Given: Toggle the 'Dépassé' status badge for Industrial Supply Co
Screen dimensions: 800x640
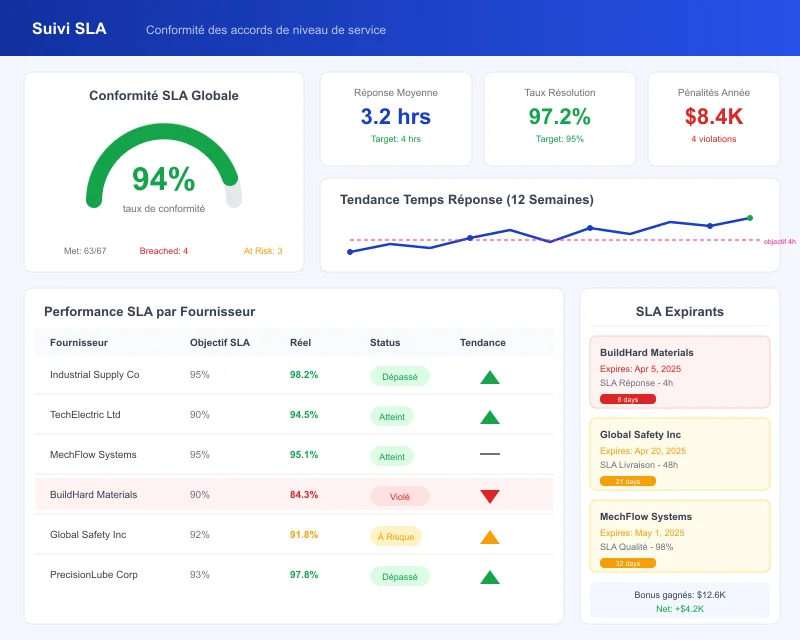Looking at the screenshot, I should click(399, 376).
